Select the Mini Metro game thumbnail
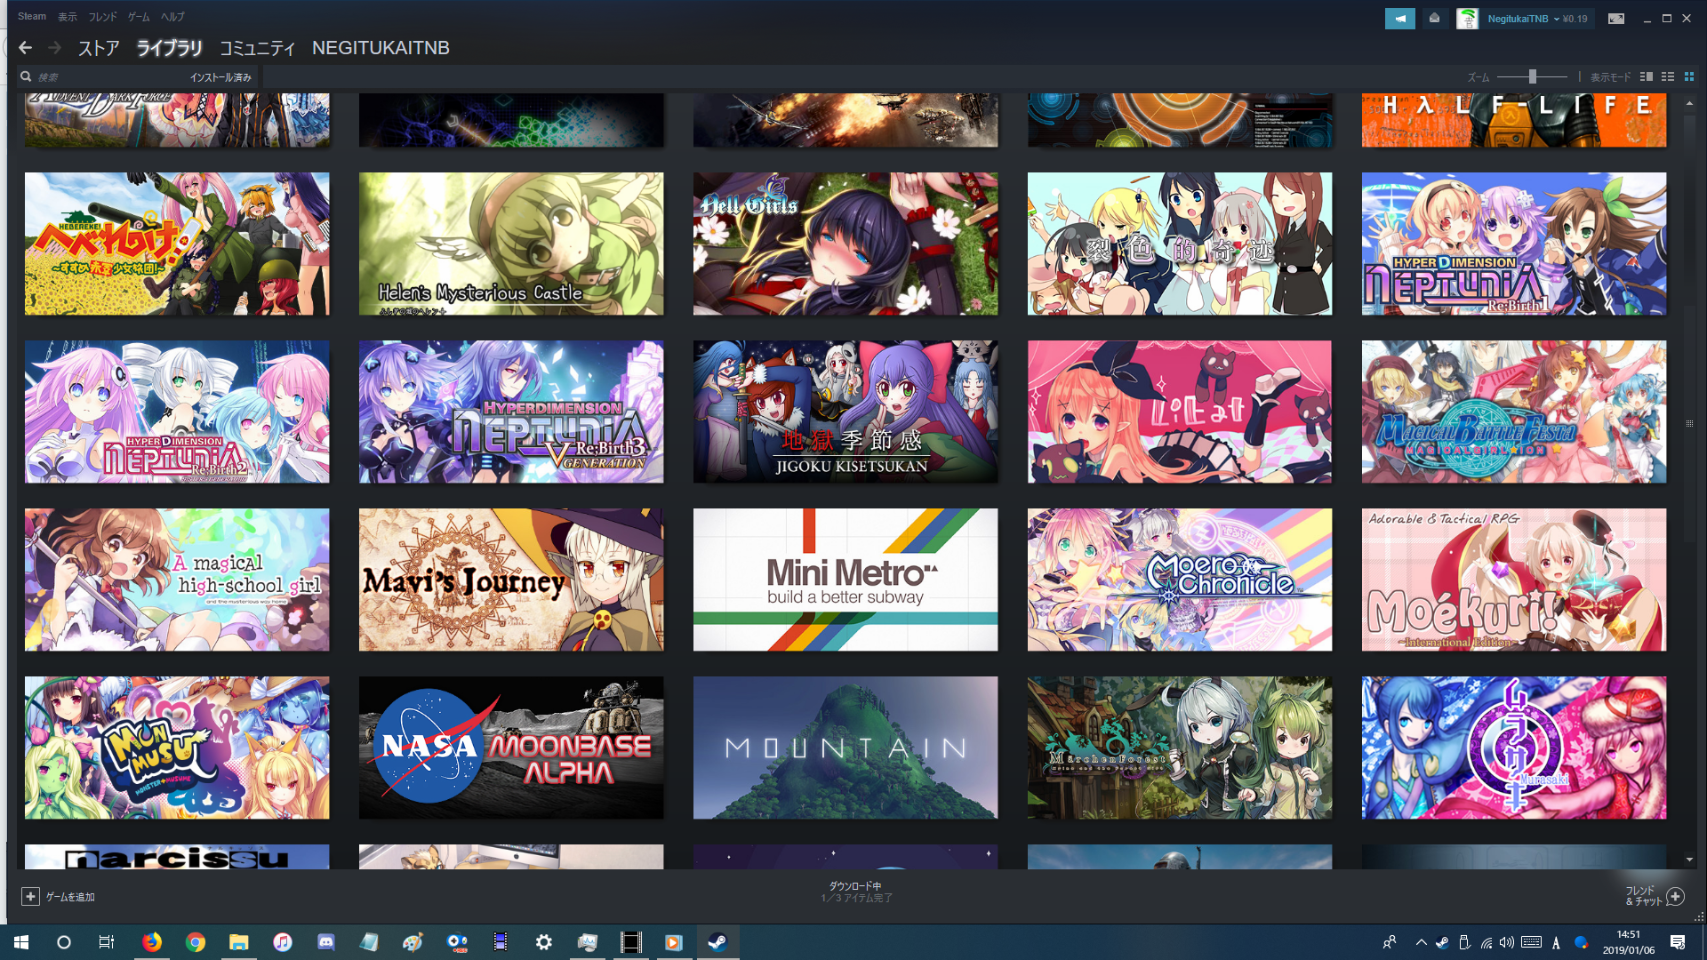Screen dimensions: 1707x960 click(845, 580)
